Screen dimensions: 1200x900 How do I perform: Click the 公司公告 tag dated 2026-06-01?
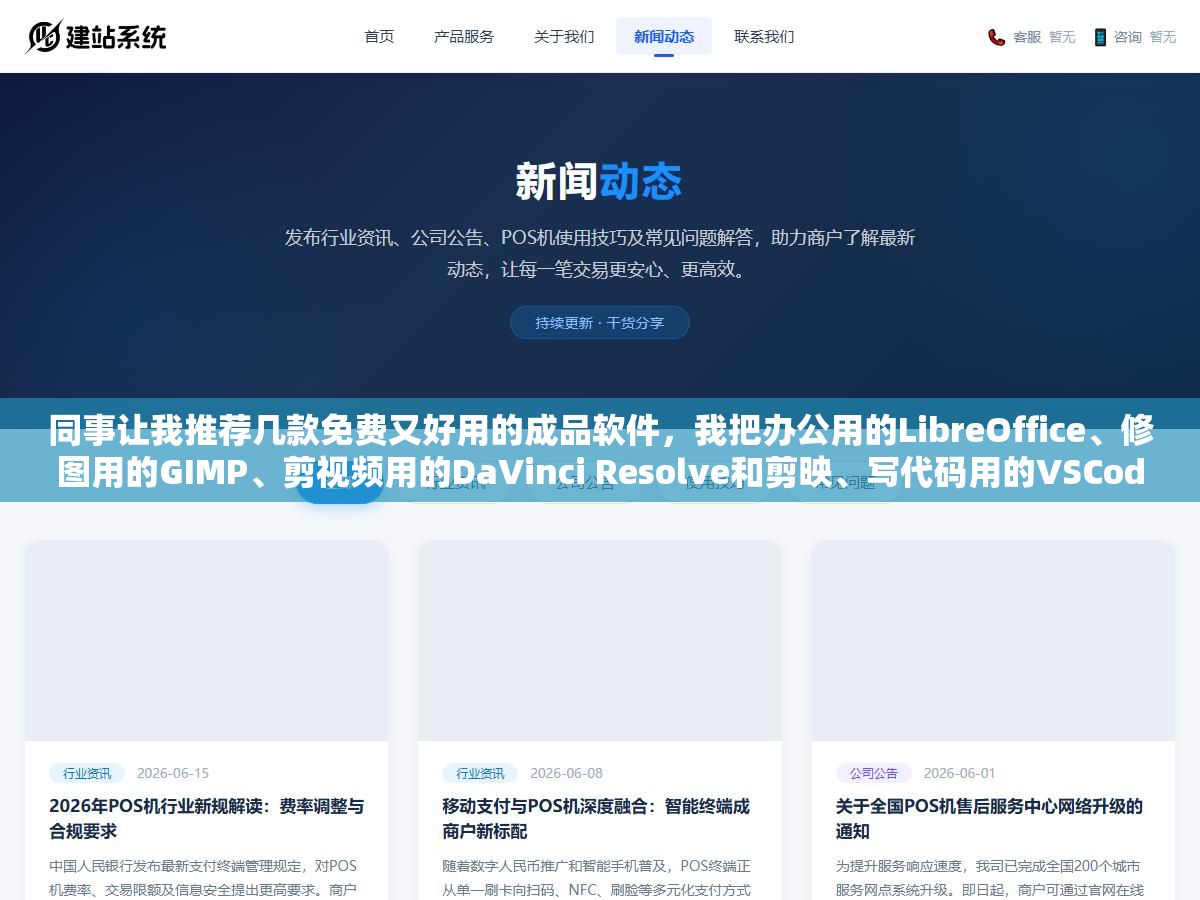point(874,773)
